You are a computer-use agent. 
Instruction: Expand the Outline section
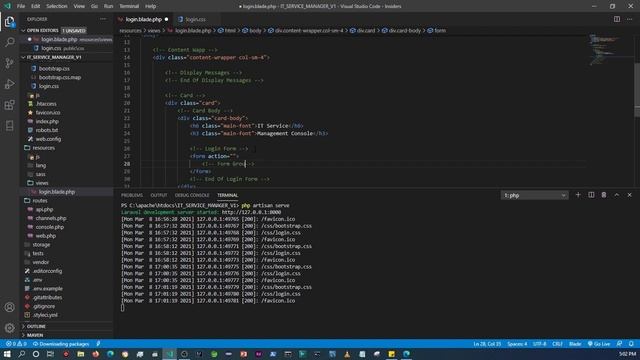[x=67, y=326]
